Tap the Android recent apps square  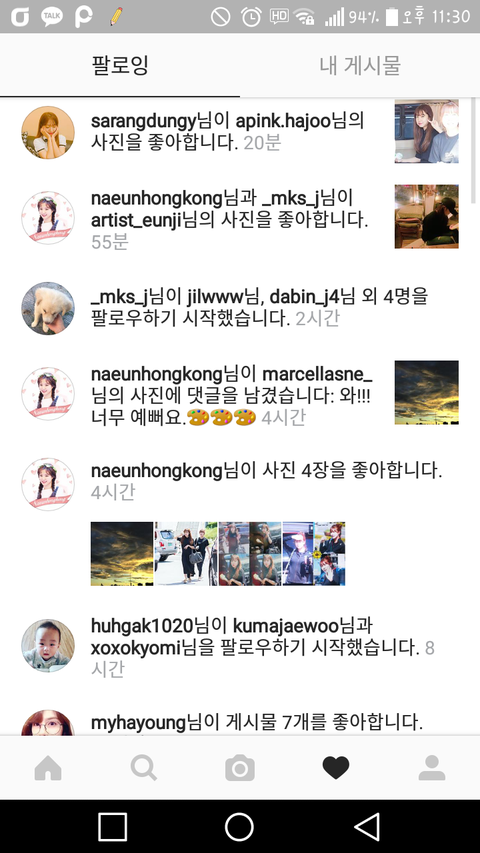113,827
